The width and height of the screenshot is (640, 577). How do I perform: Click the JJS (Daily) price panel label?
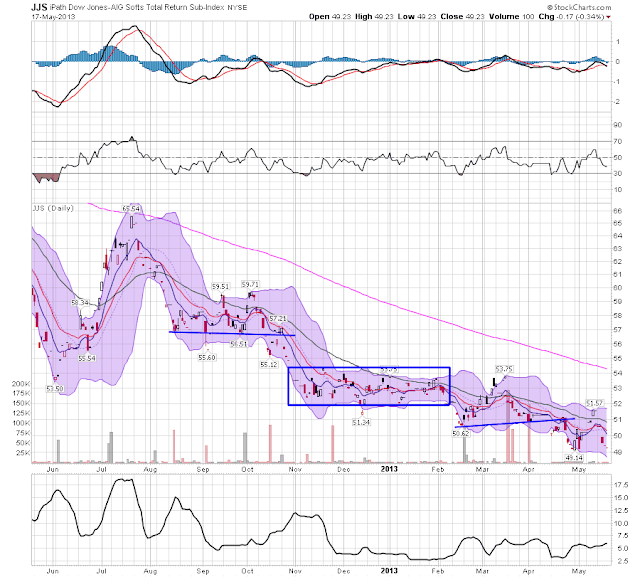click(53, 208)
